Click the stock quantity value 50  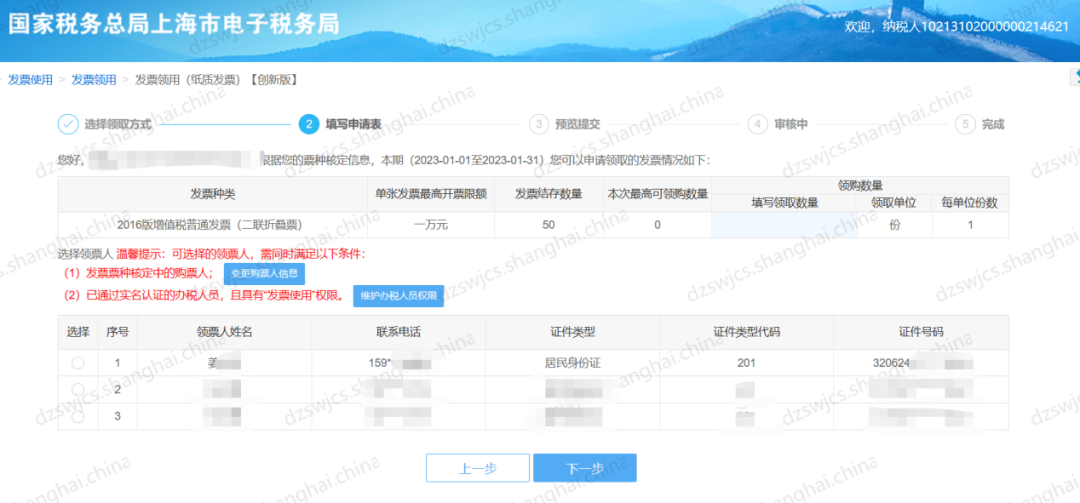pos(549,225)
